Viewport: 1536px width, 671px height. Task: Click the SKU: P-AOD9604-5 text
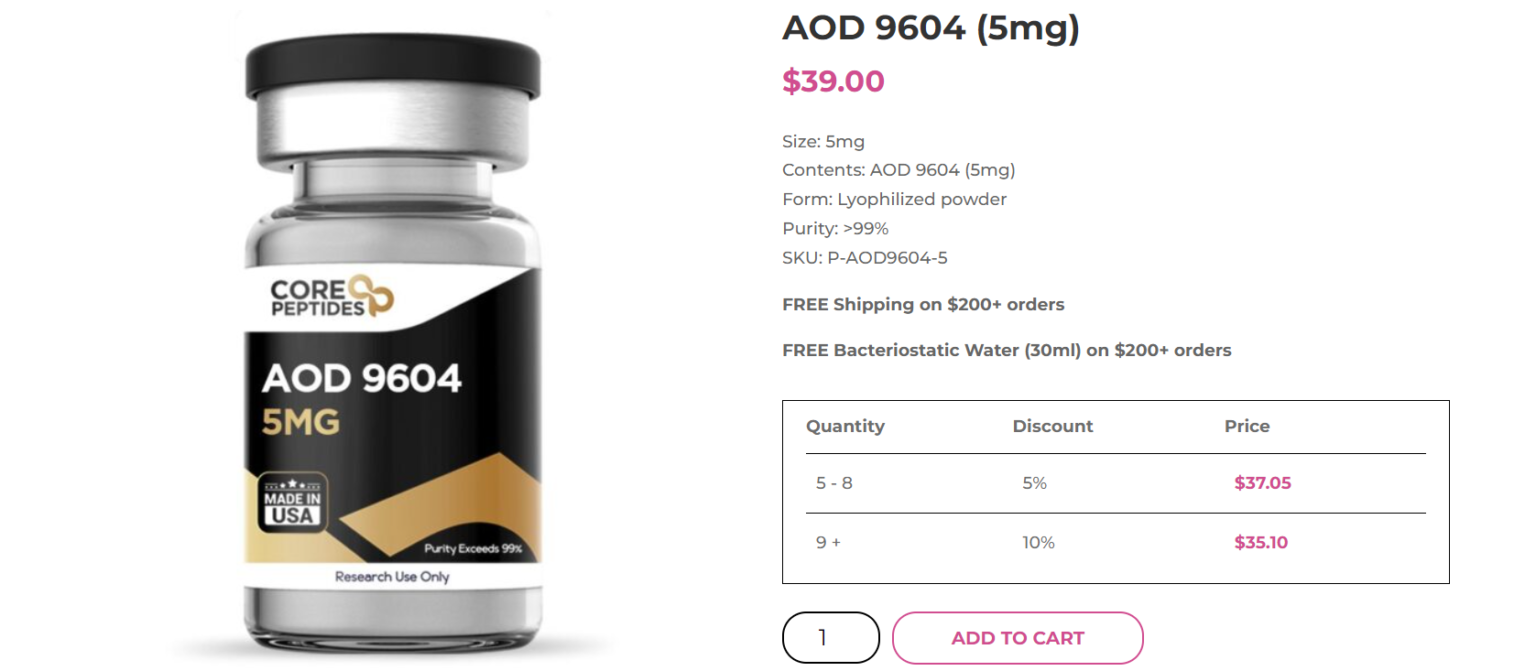tap(866, 257)
